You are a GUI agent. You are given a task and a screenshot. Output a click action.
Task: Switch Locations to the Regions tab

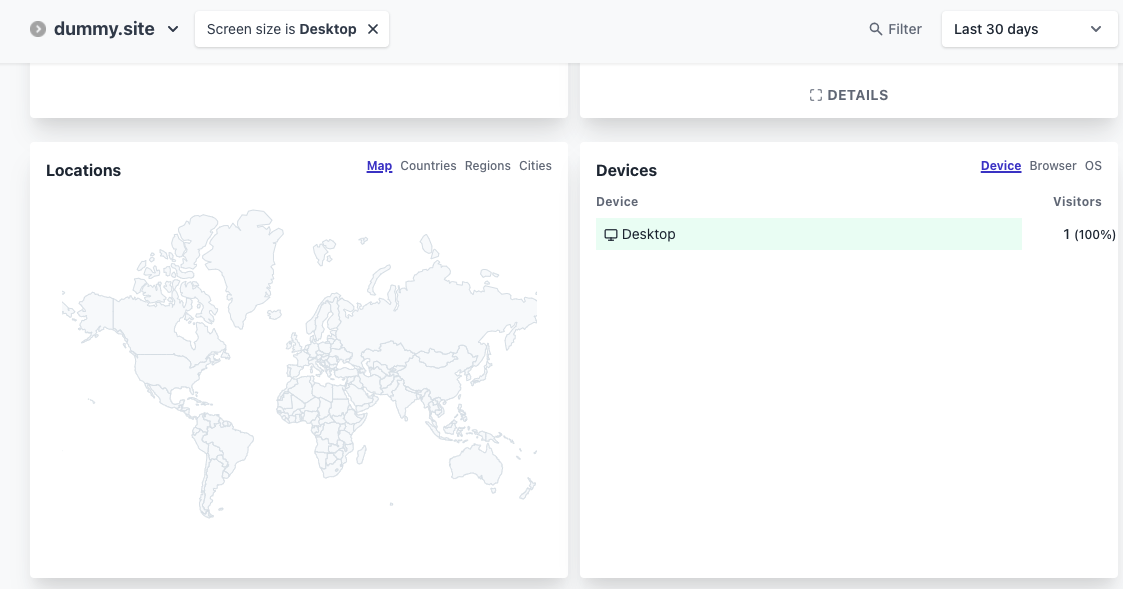[x=488, y=166]
